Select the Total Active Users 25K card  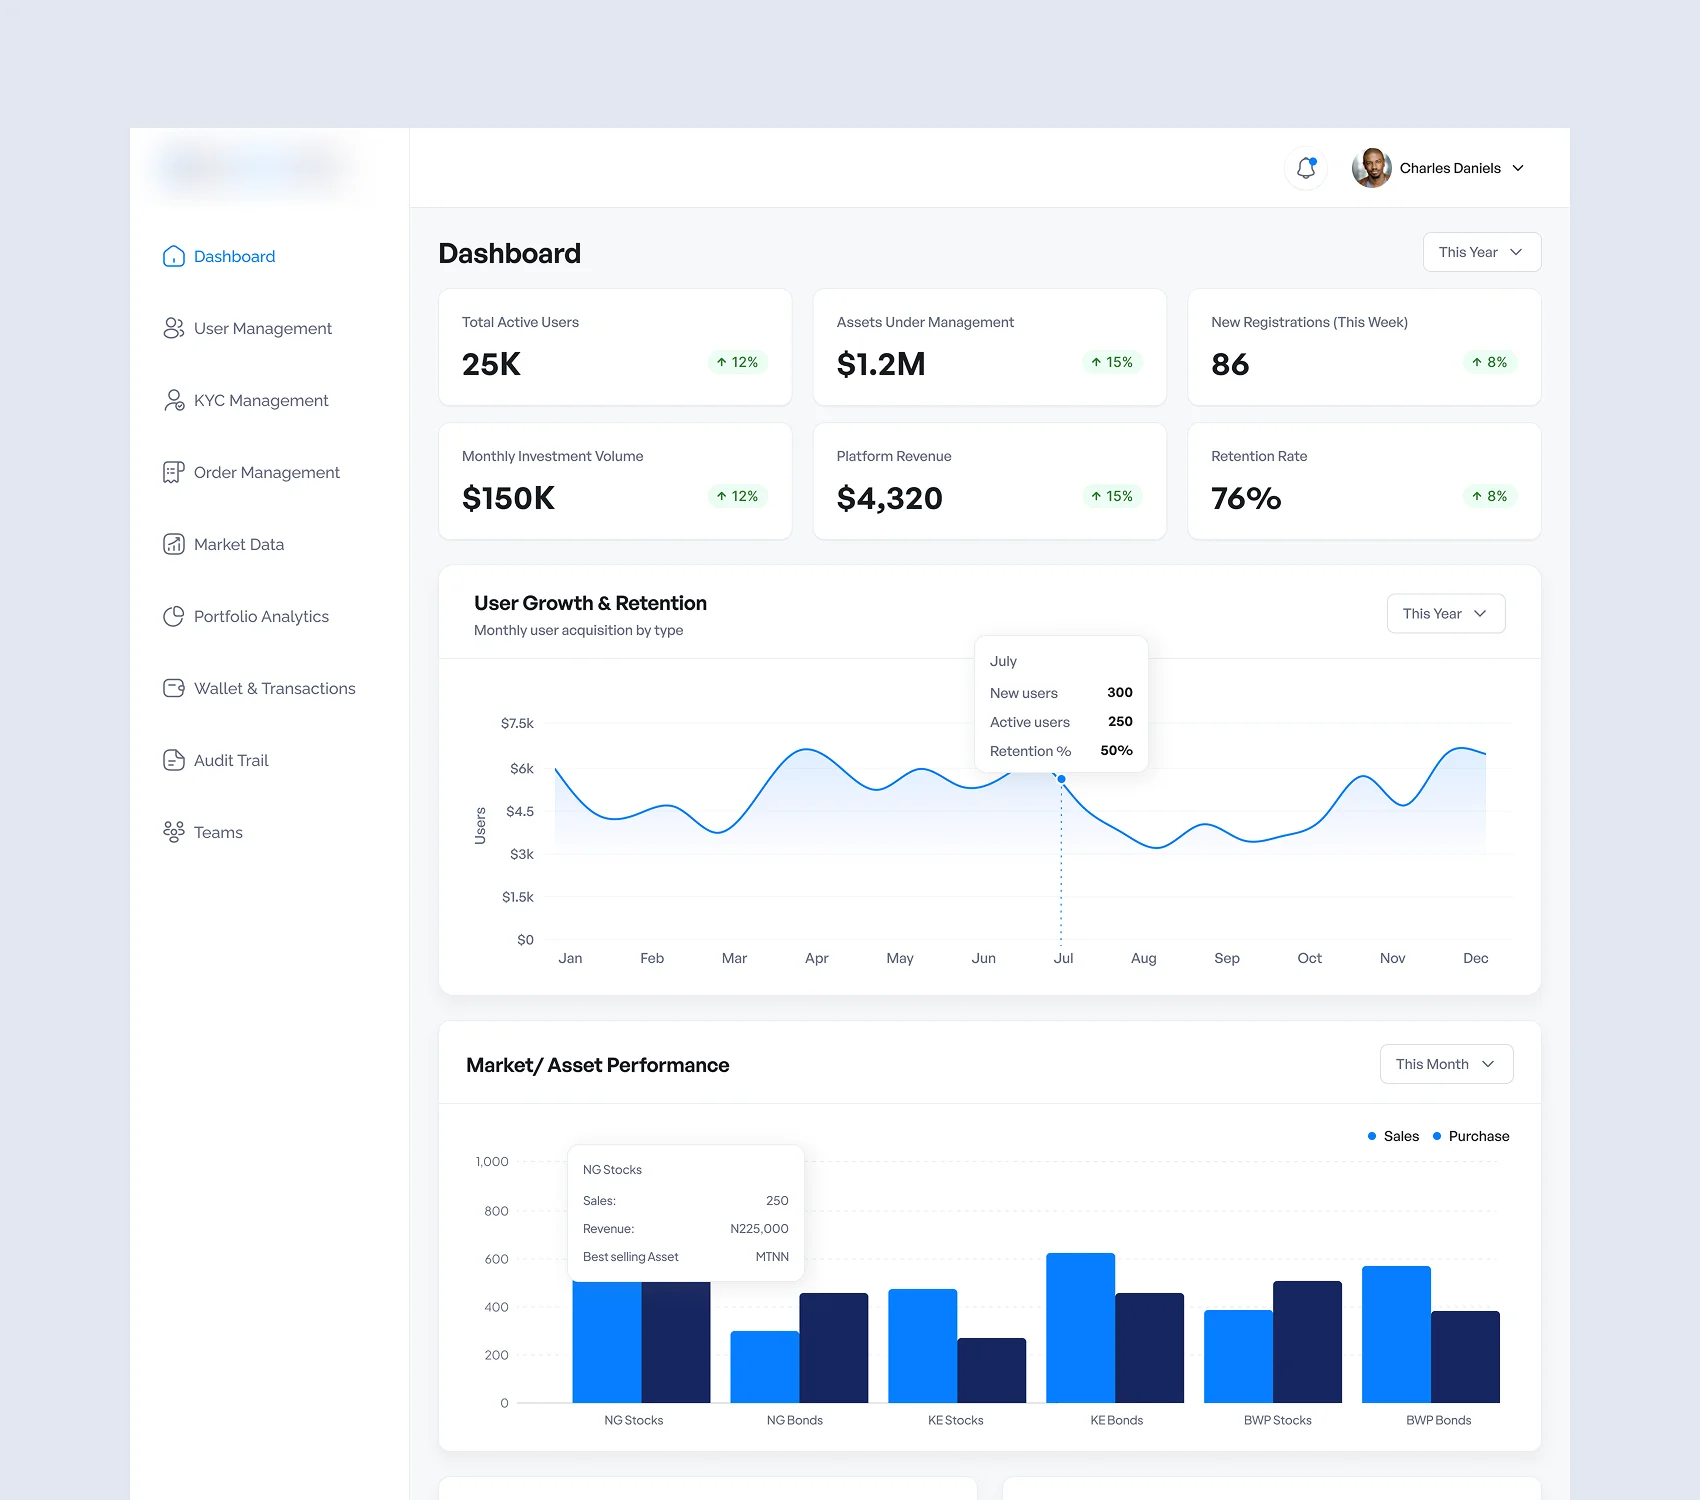tap(615, 347)
